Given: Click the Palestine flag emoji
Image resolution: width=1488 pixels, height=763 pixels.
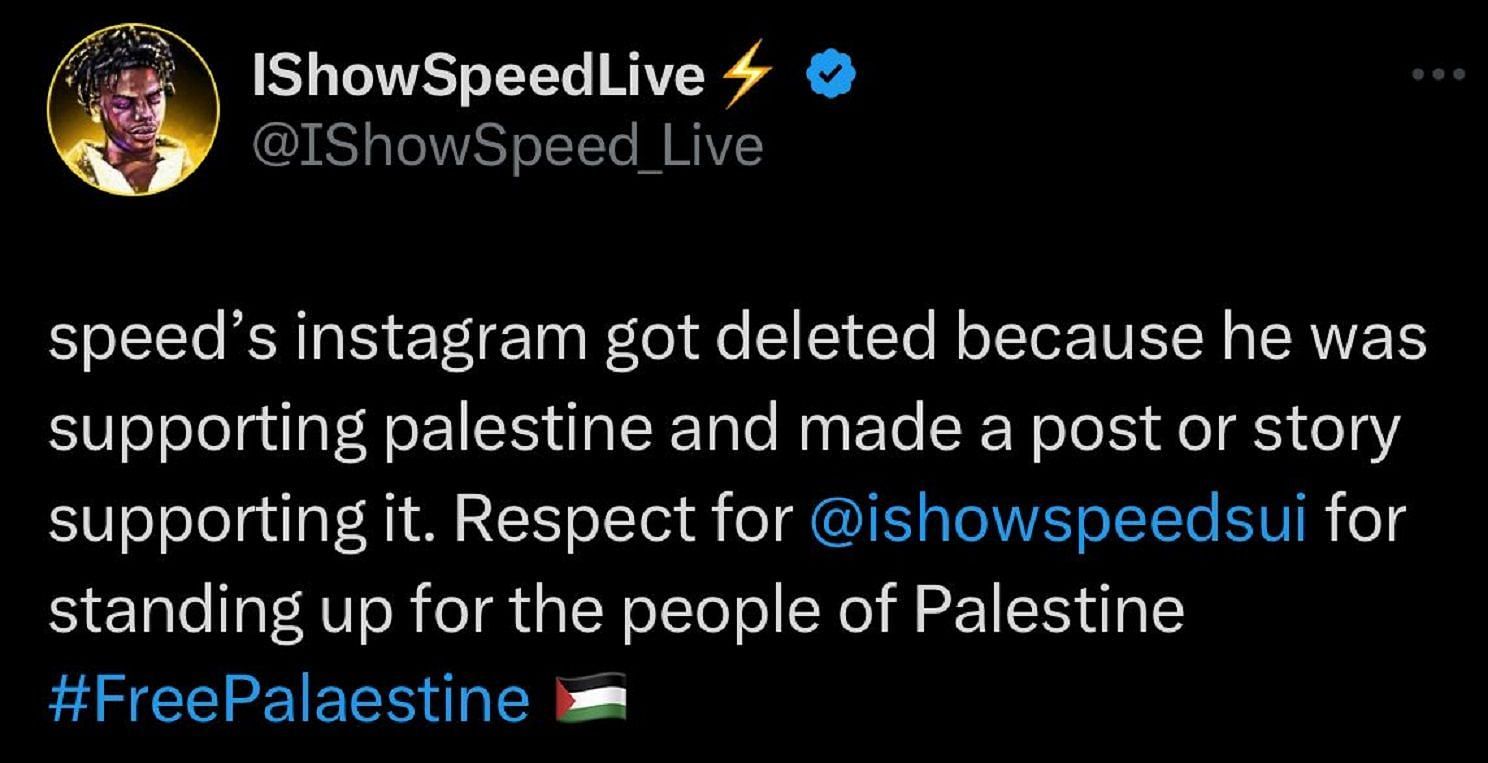Looking at the screenshot, I should tap(590, 698).
